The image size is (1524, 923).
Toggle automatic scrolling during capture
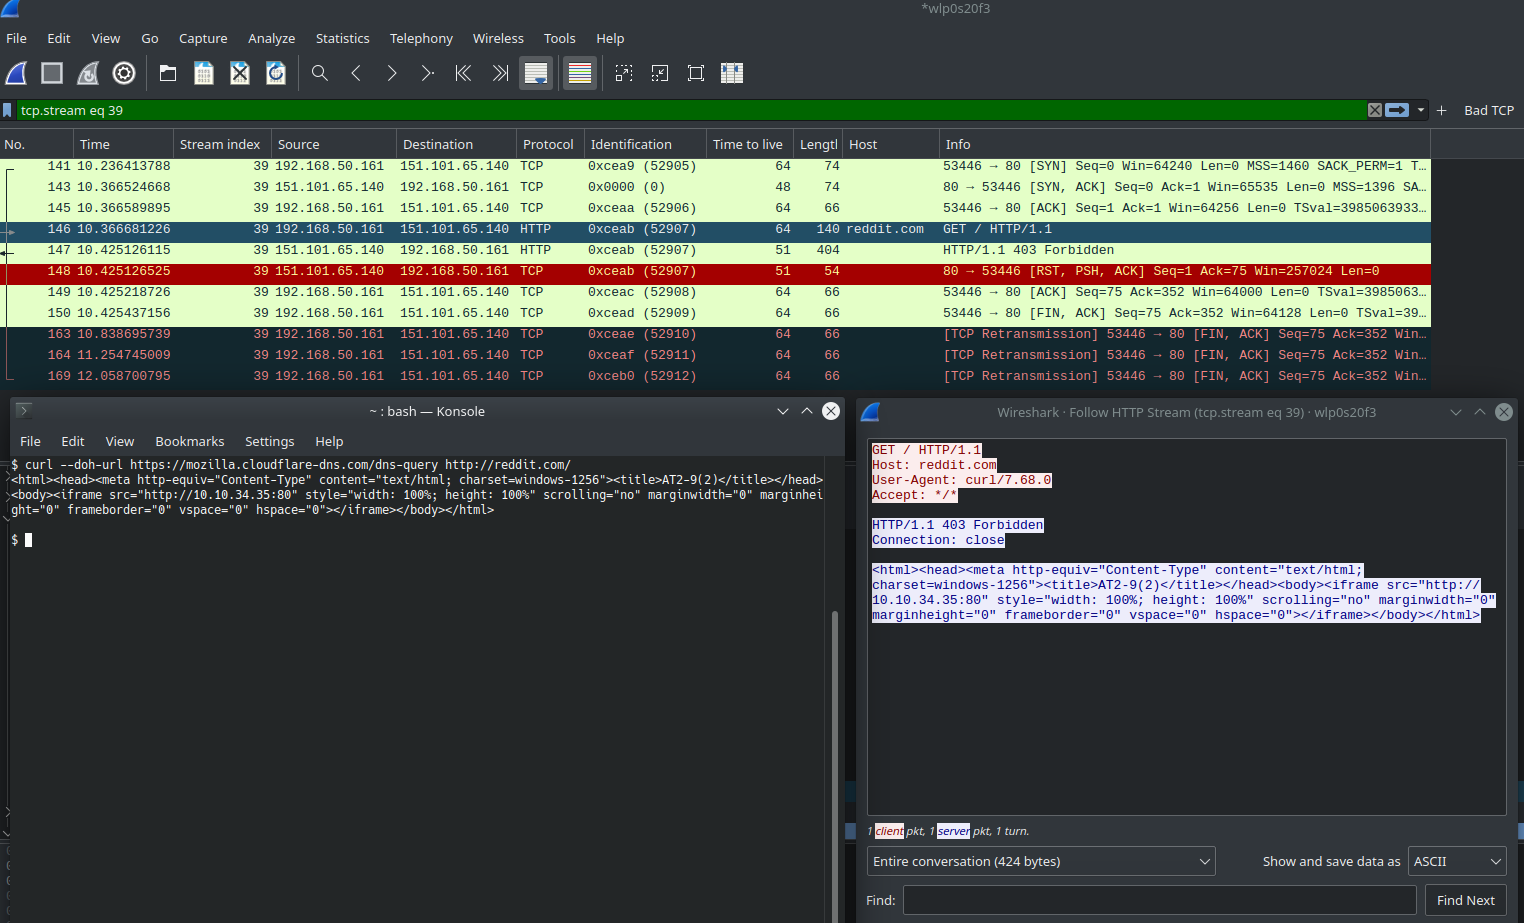[x=535, y=73]
